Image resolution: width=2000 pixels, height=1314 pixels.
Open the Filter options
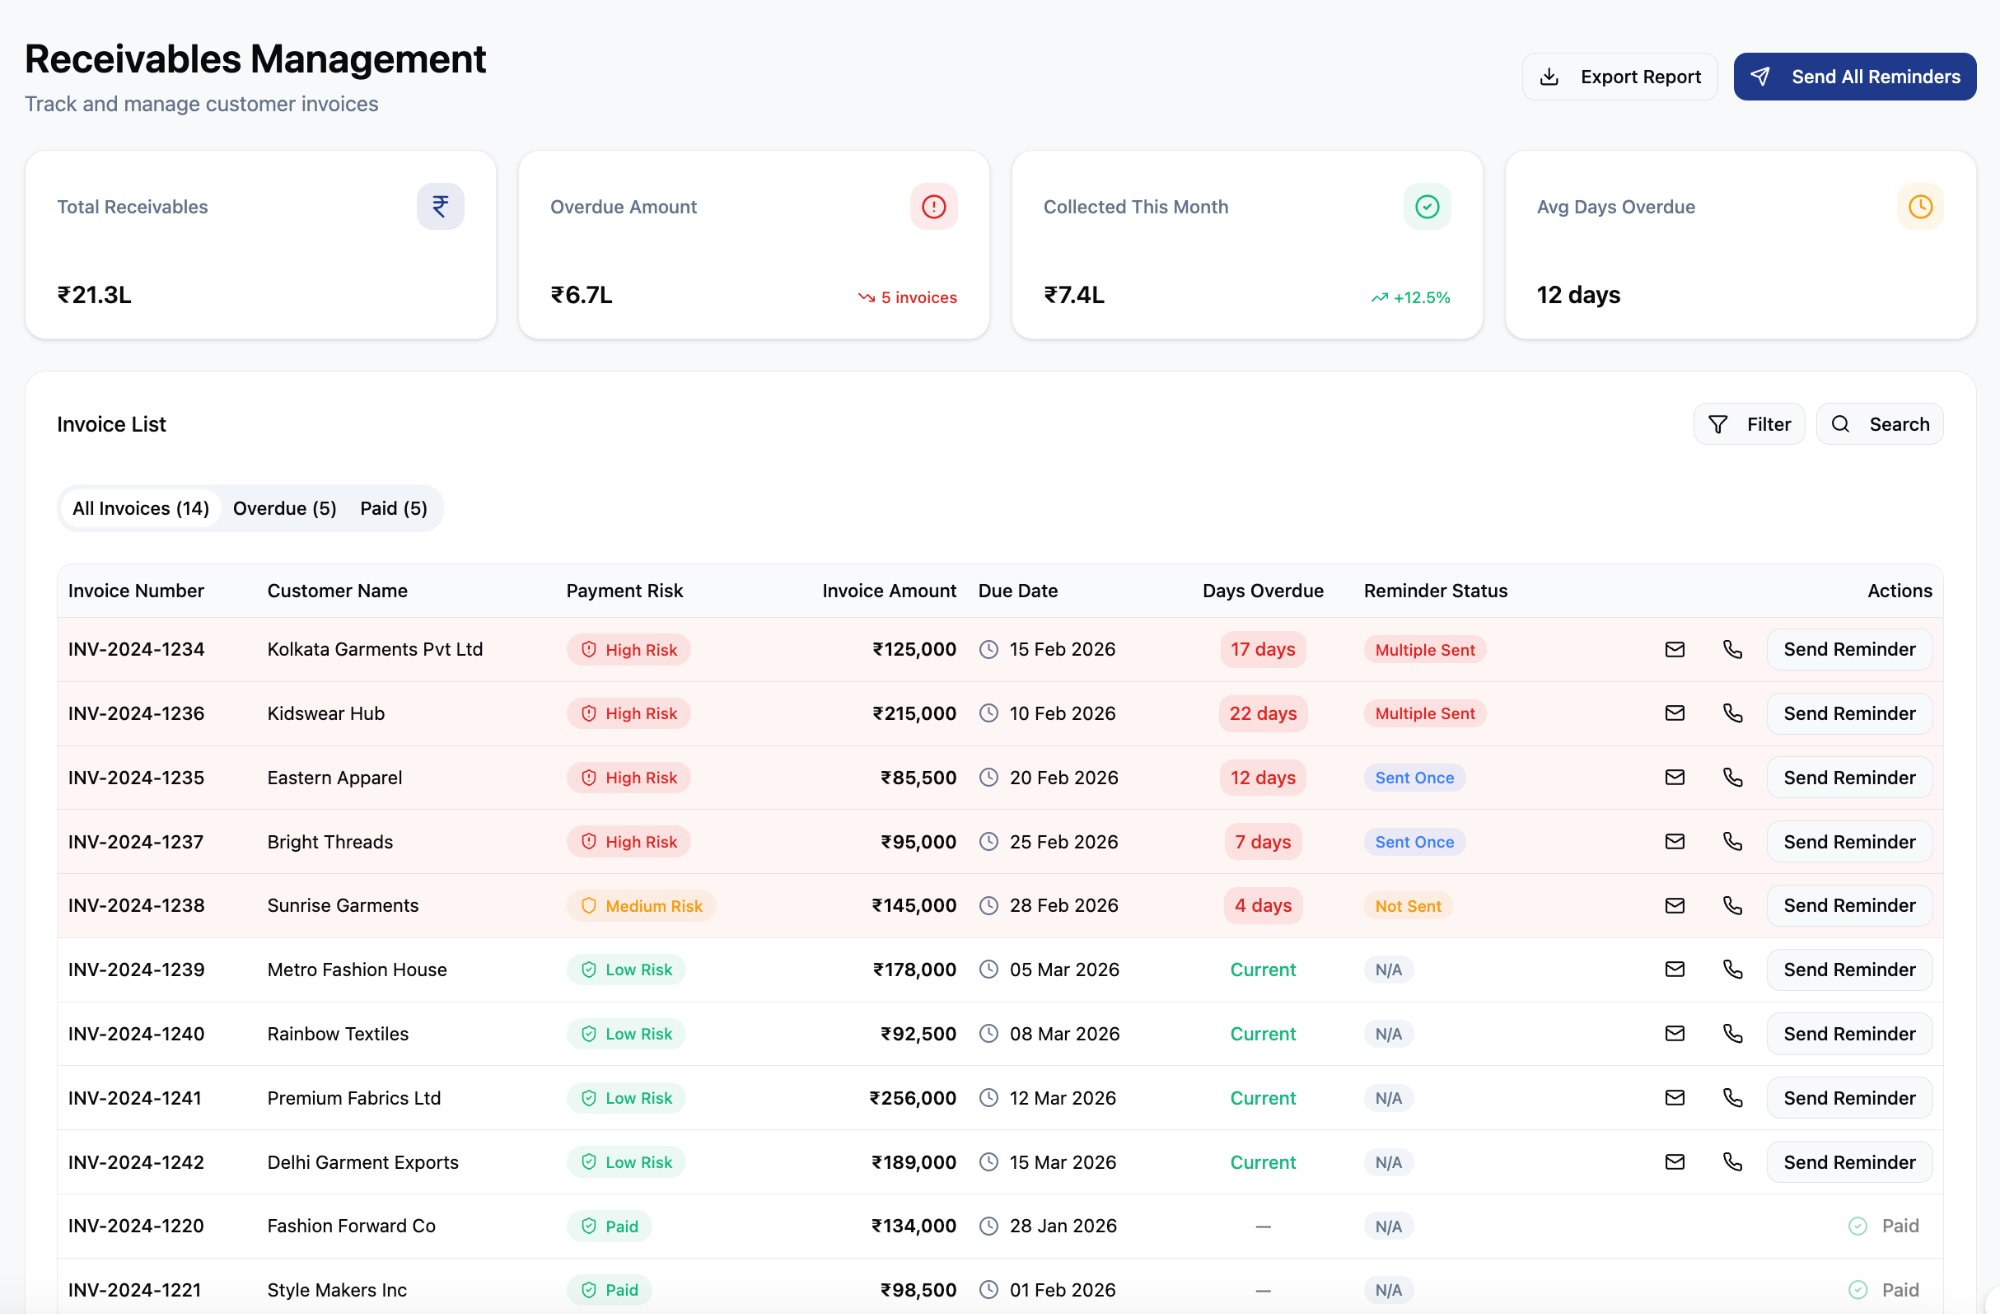[1749, 424]
